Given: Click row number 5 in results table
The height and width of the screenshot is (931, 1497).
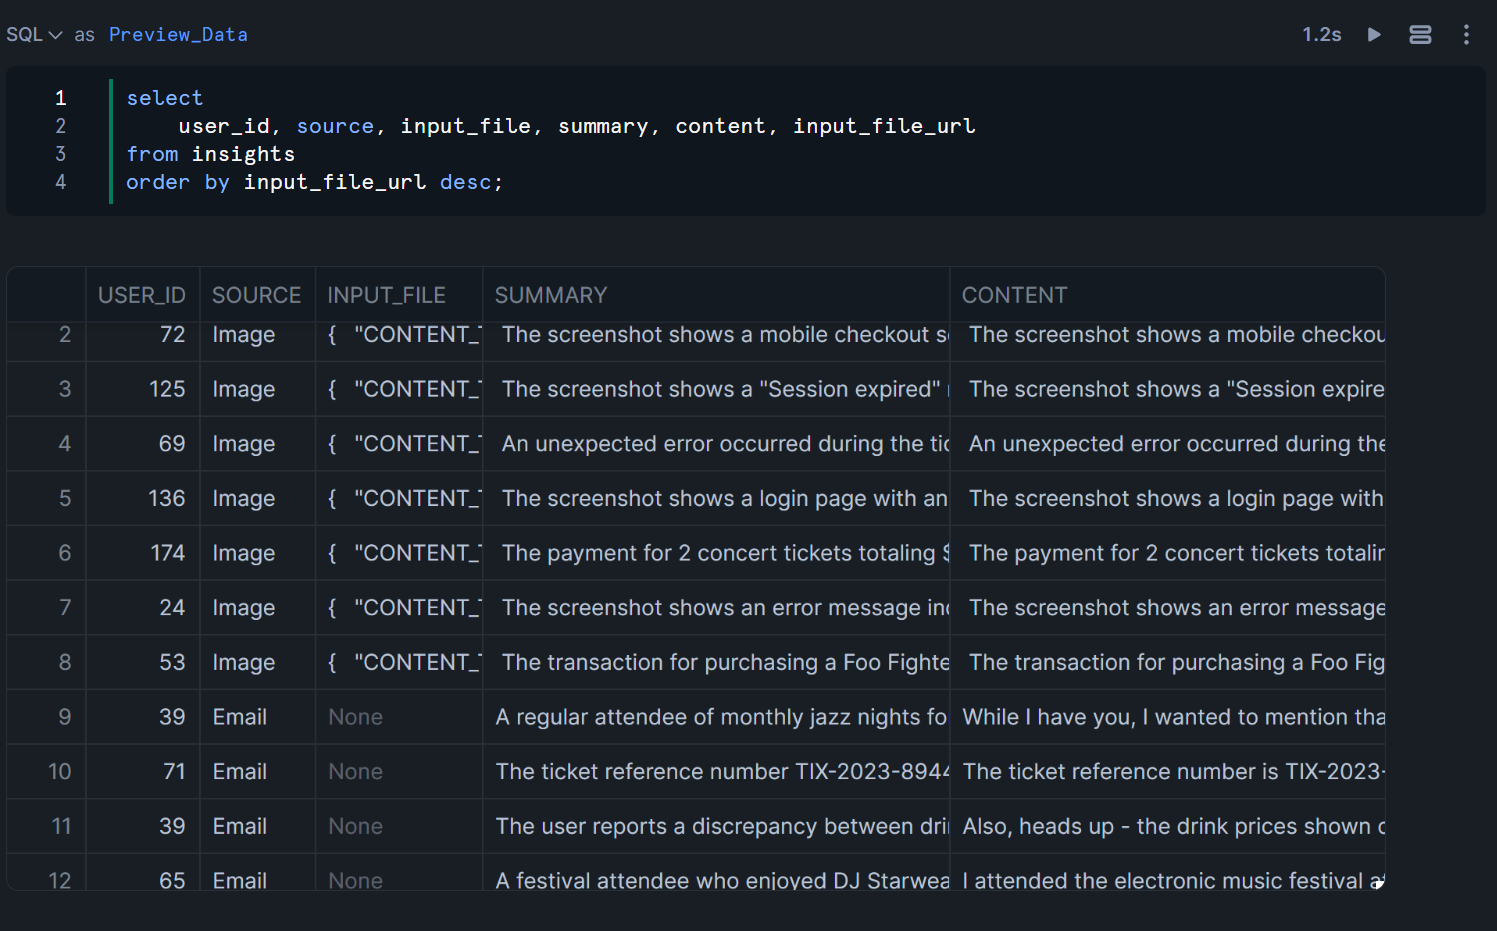Looking at the screenshot, I should coord(46,498).
